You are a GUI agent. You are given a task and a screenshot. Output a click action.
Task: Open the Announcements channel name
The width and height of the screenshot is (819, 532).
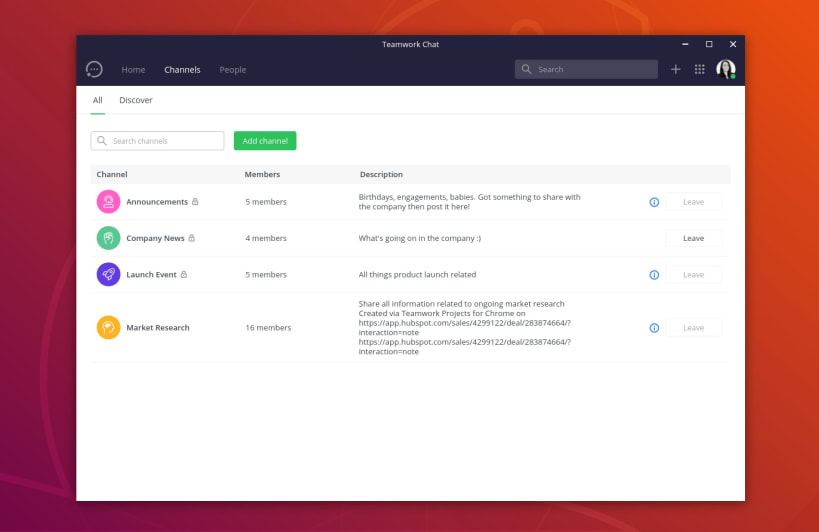157,202
